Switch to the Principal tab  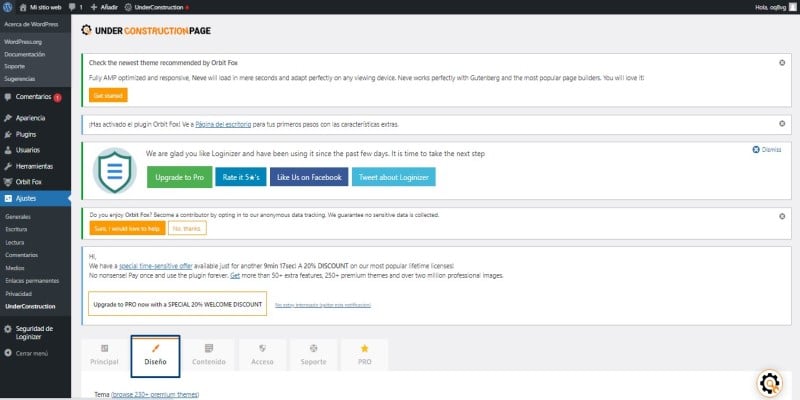(x=105, y=355)
